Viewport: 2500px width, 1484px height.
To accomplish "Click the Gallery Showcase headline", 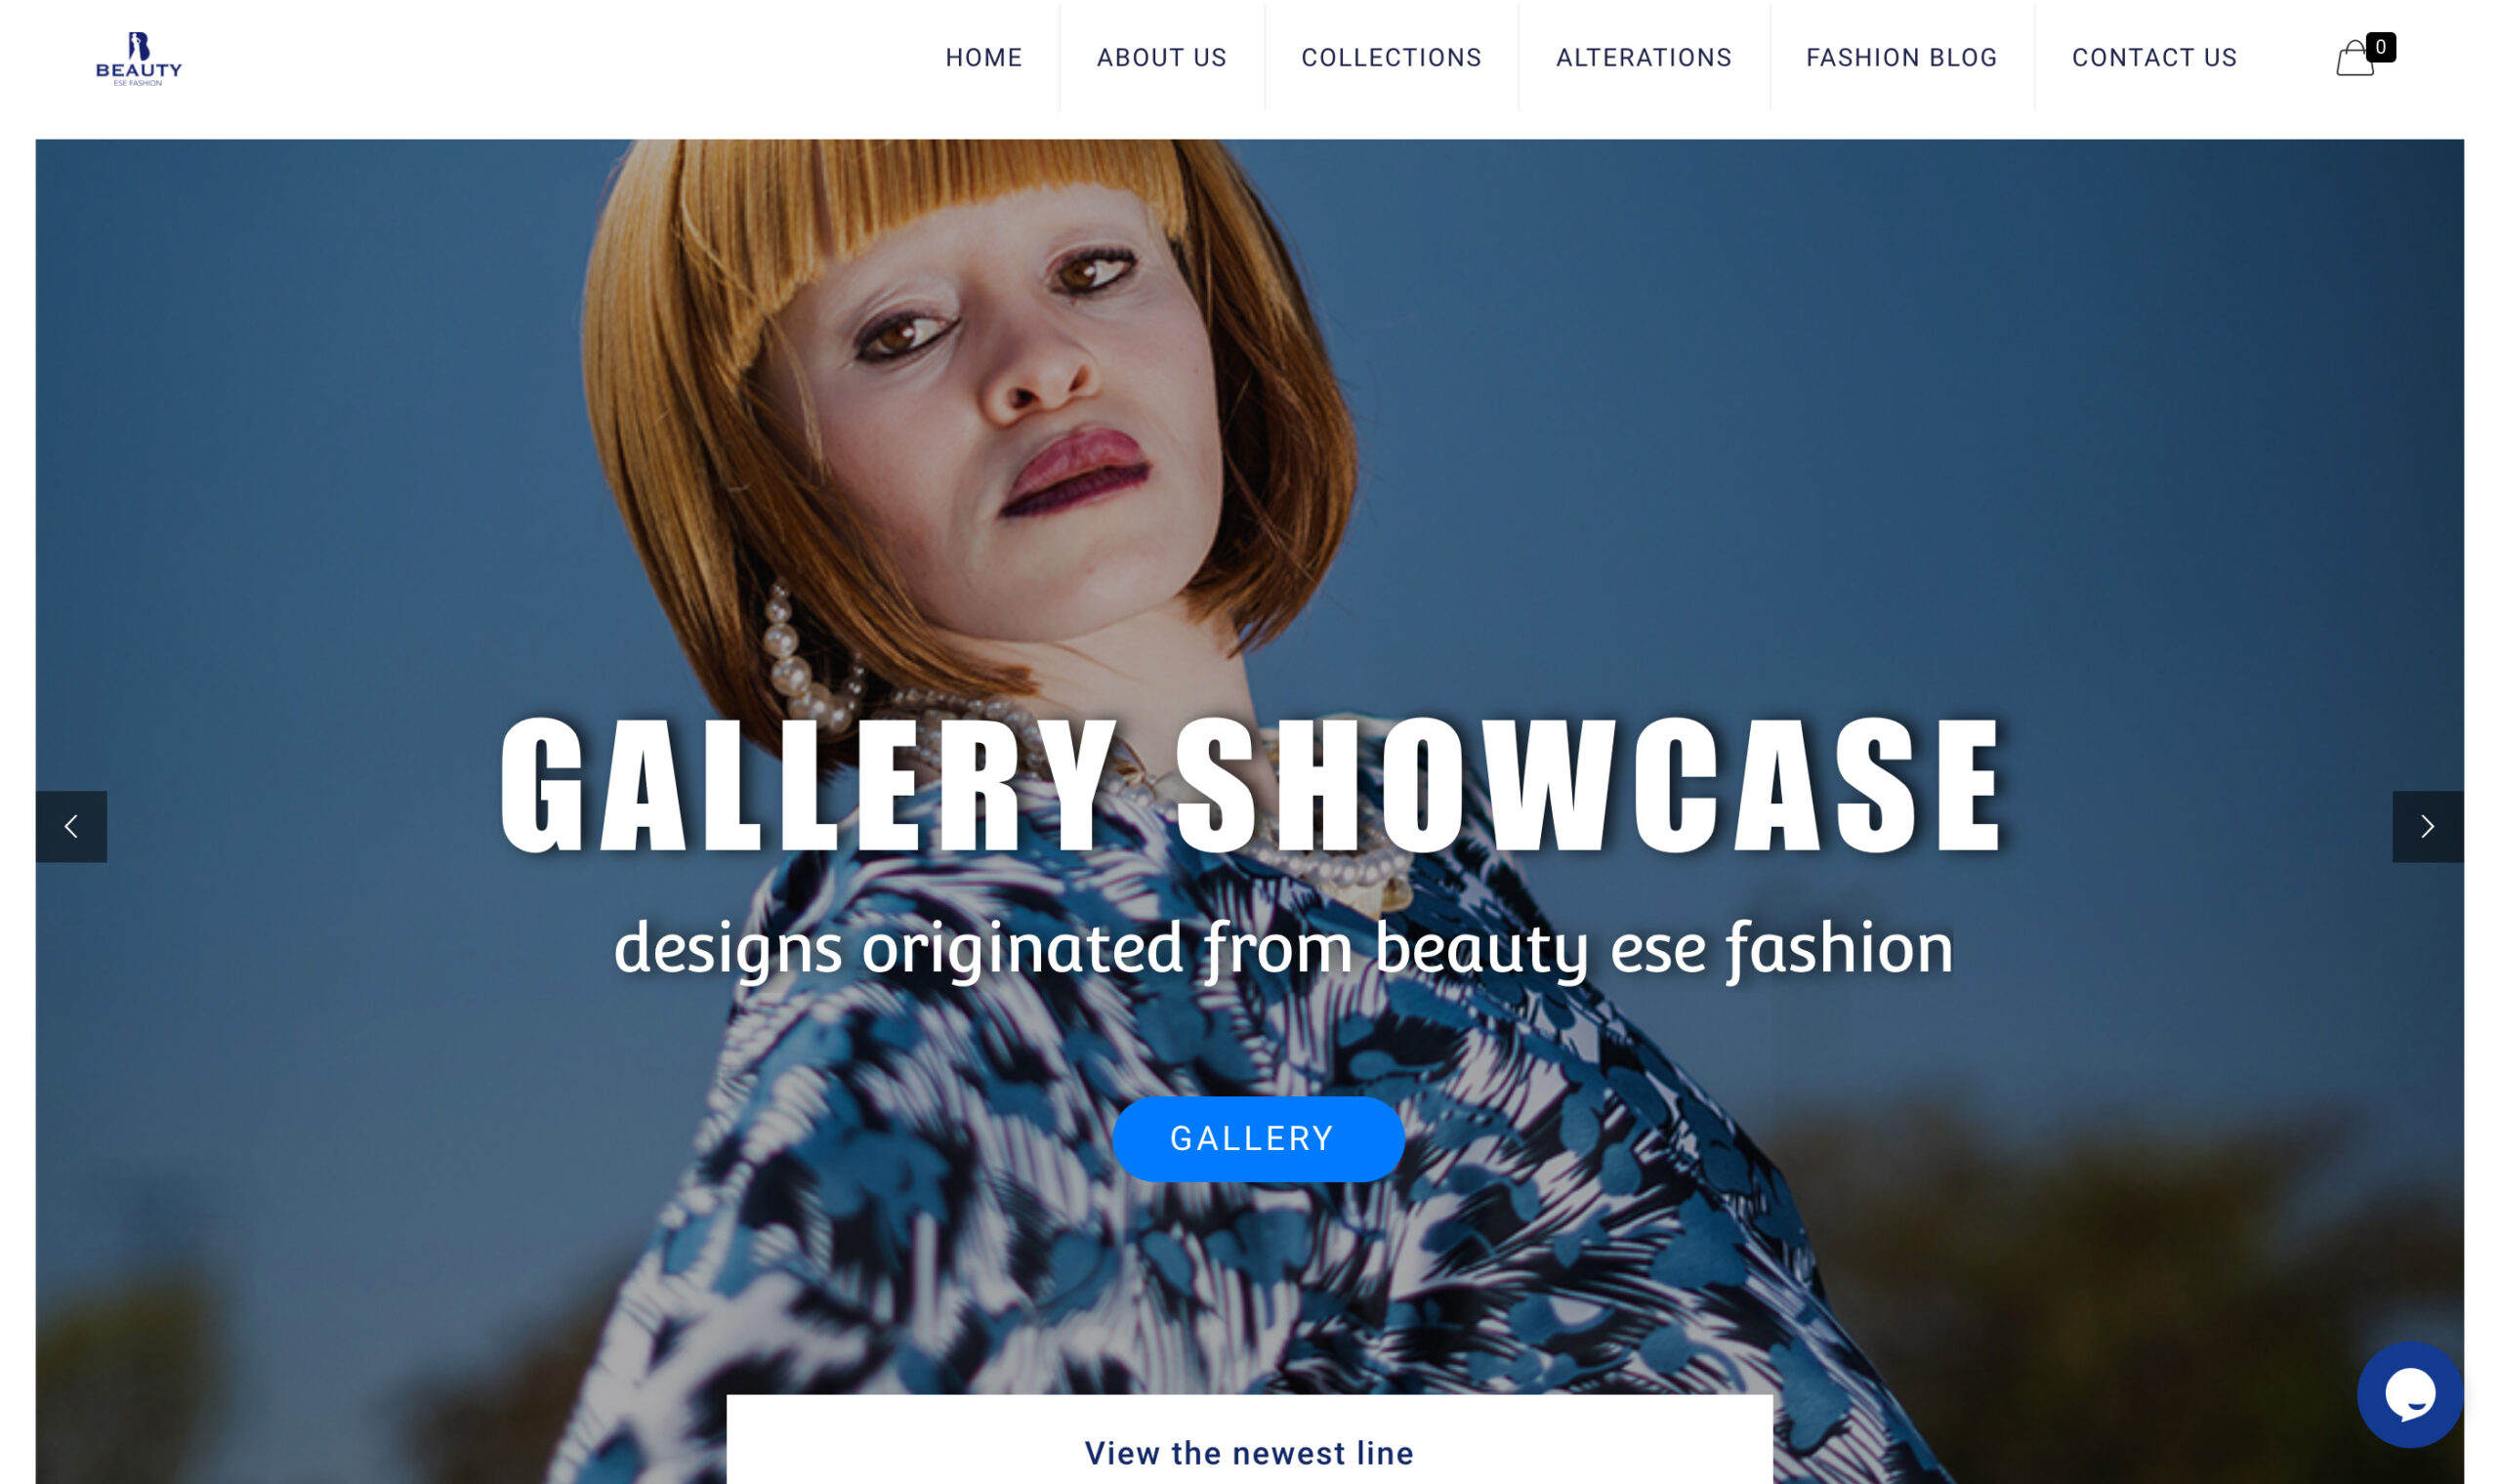I will coord(1252,785).
